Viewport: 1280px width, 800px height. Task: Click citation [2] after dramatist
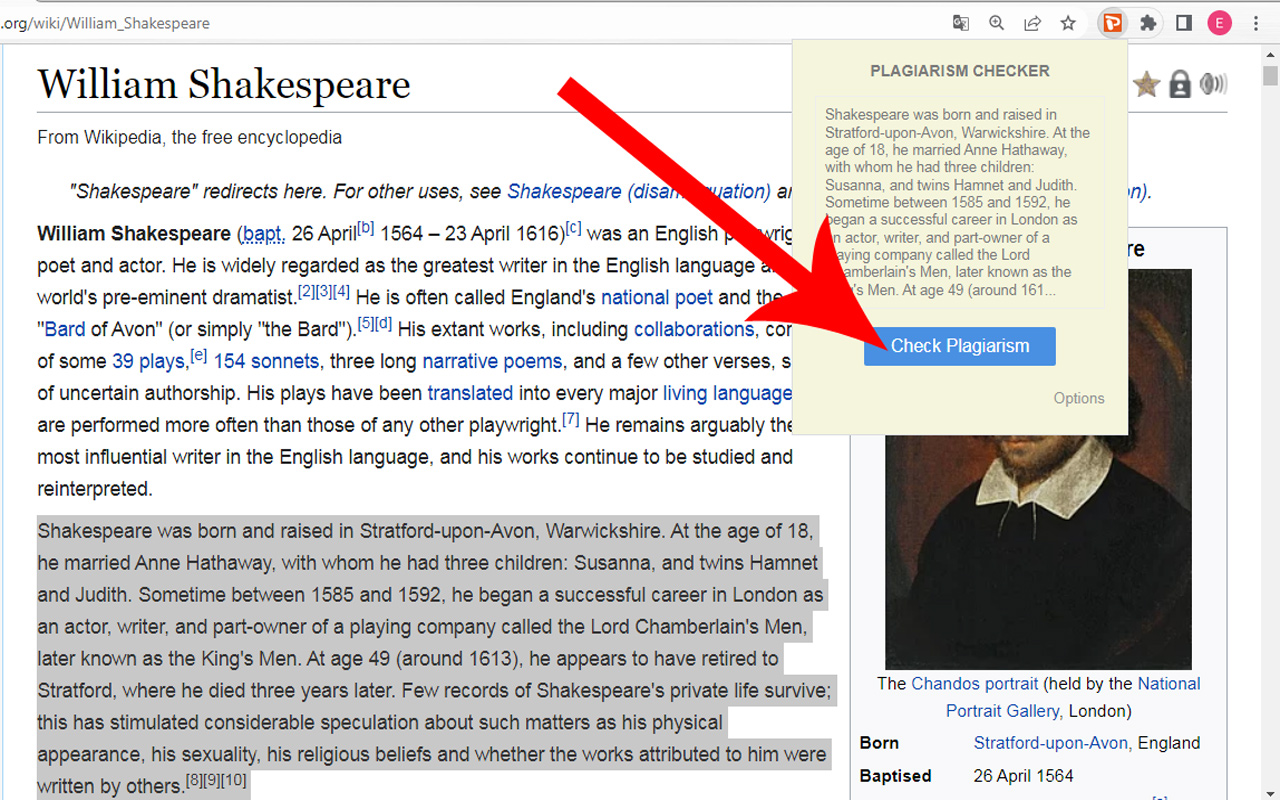point(306,291)
